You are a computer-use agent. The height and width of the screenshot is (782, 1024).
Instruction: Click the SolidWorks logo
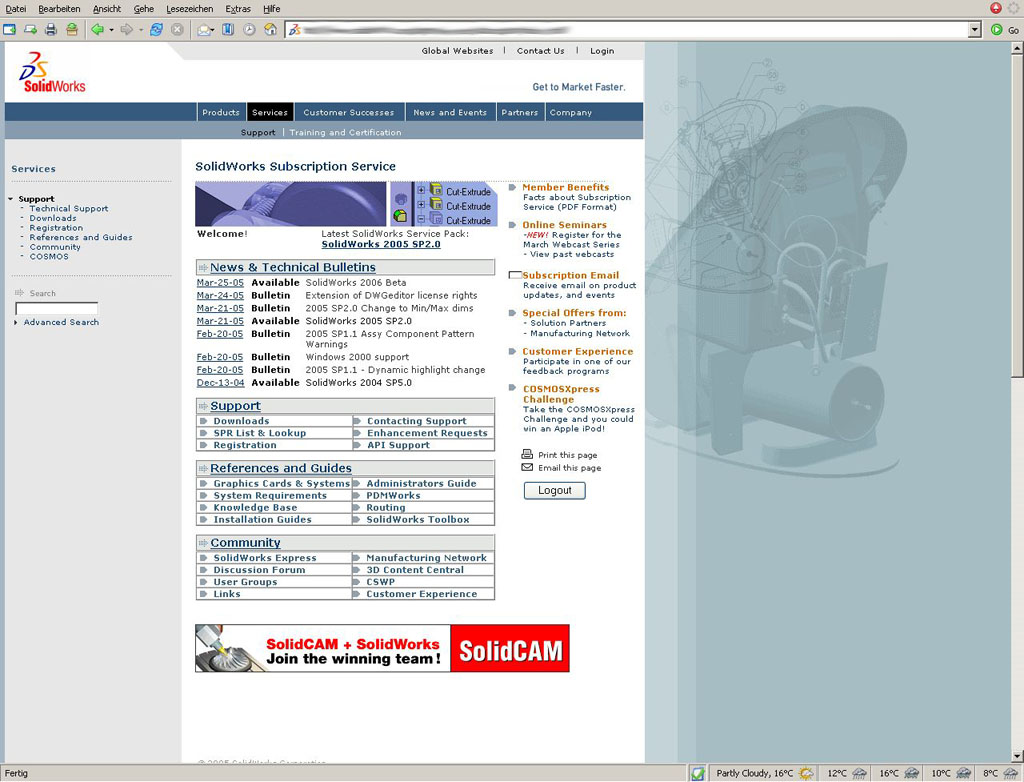52,72
